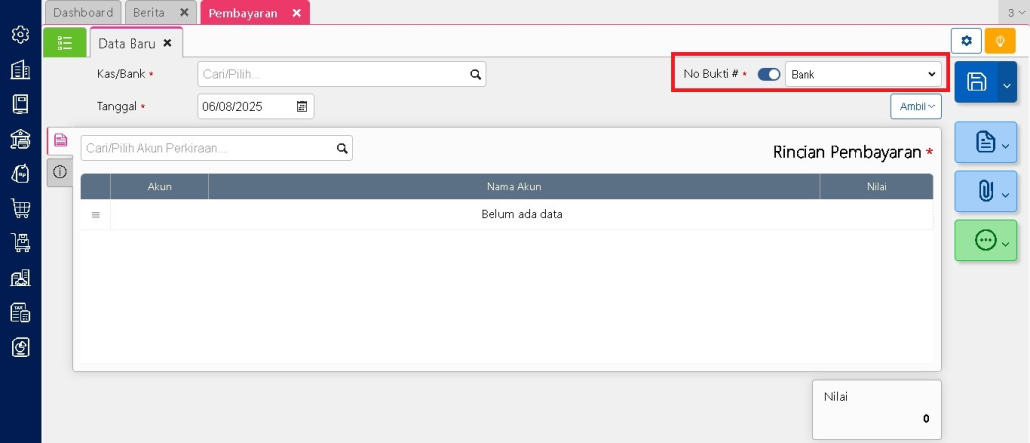Close the Pembayaran tab
This screenshot has width=1030, height=443.
pos(296,13)
